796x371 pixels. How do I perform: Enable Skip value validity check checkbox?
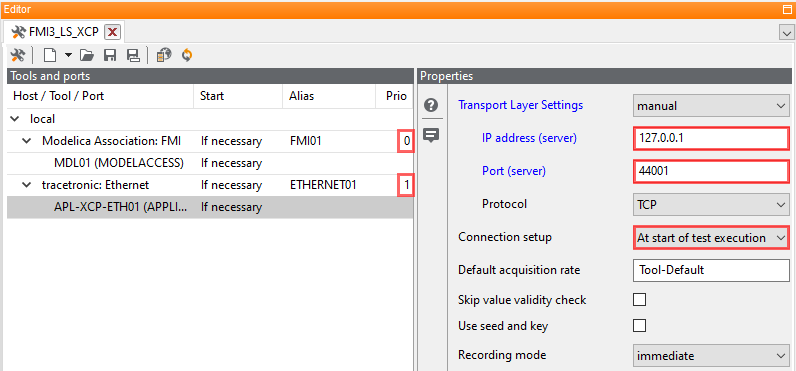pos(639,299)
